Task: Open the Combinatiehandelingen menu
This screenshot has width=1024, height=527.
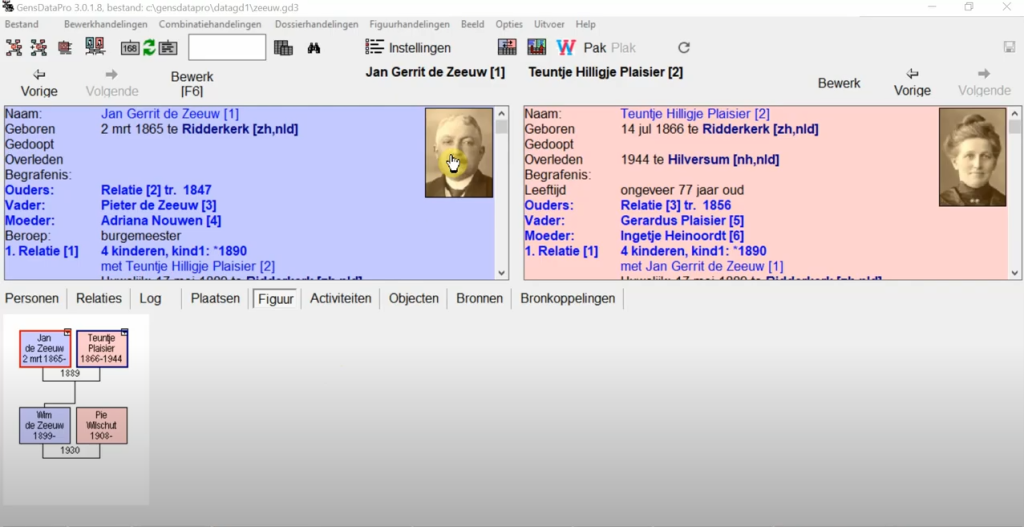Action: point(210,24)
